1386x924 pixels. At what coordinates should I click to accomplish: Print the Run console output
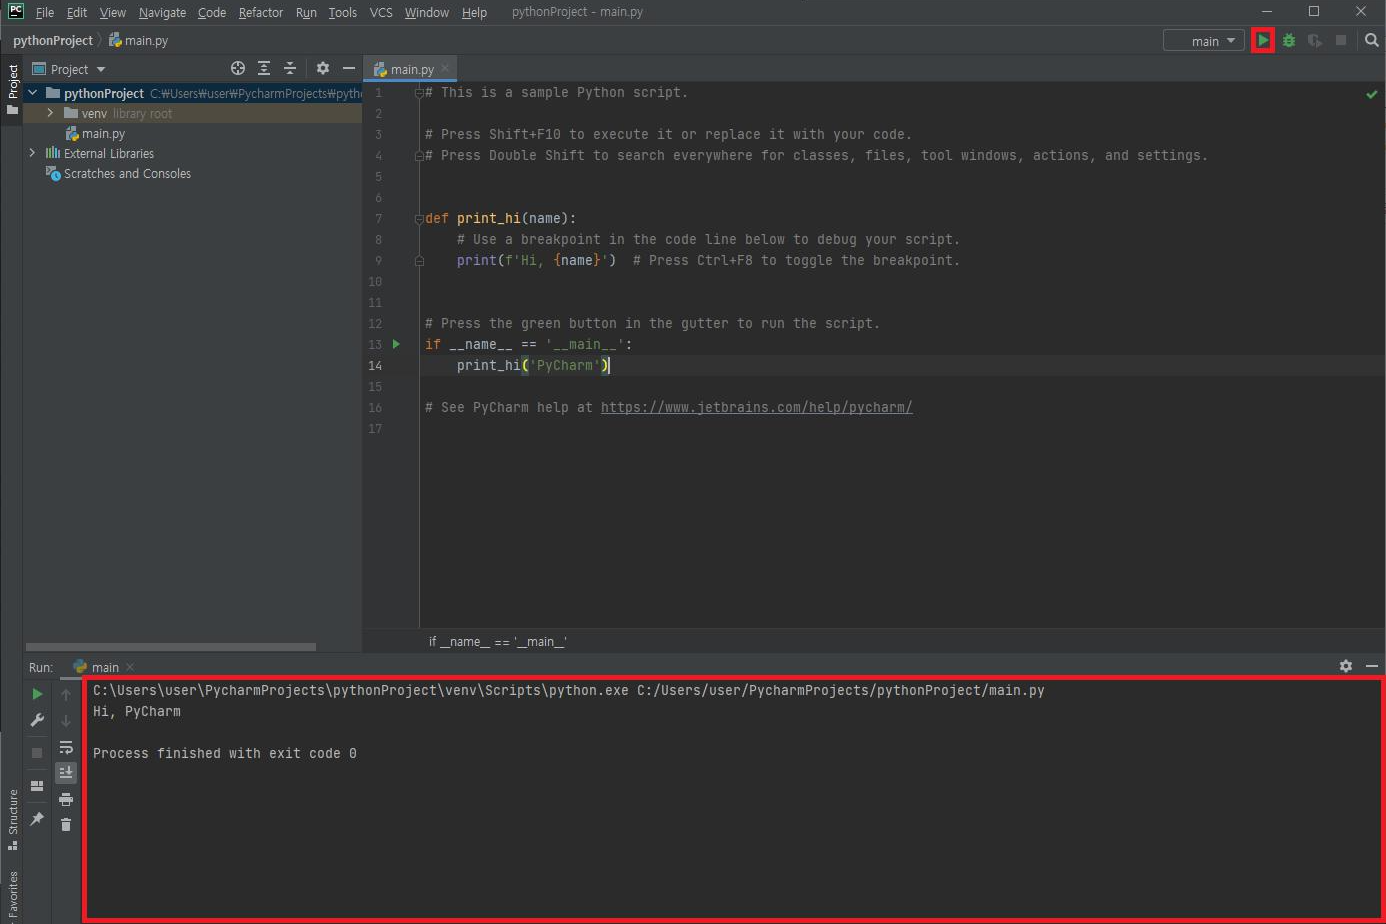[66, 799]
